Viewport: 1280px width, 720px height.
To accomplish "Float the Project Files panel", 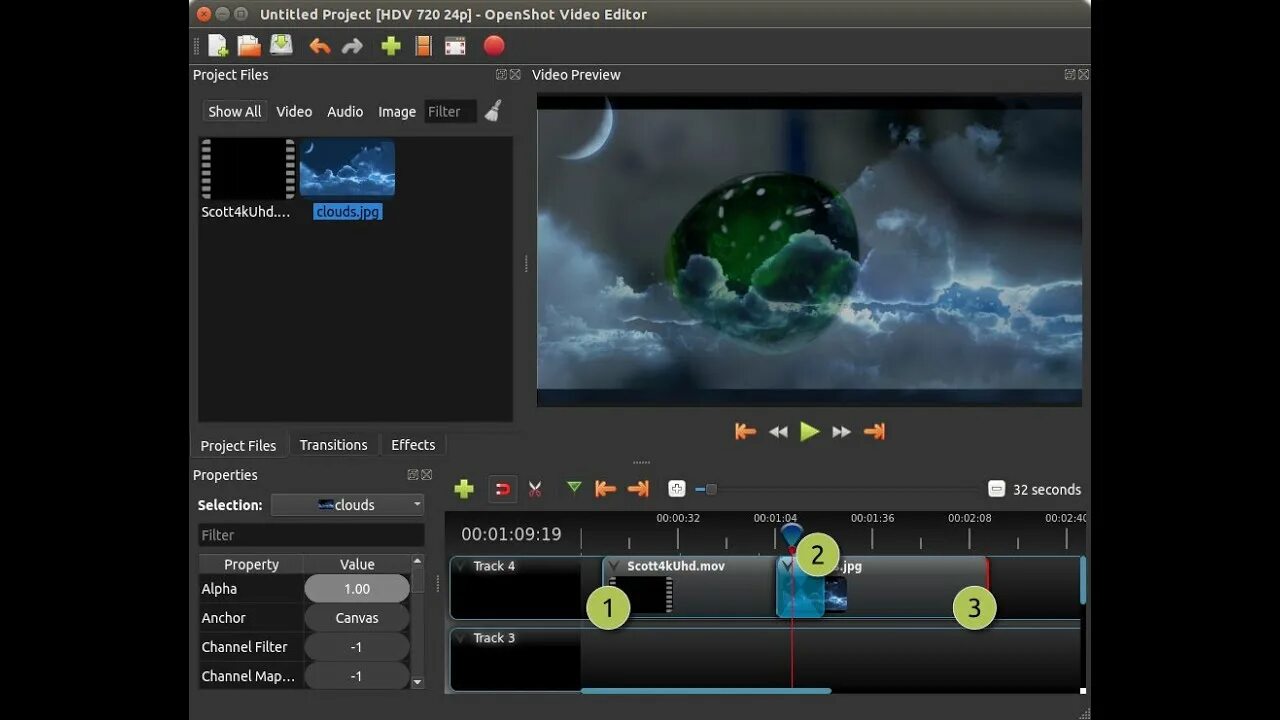I will tap(501, 75).
